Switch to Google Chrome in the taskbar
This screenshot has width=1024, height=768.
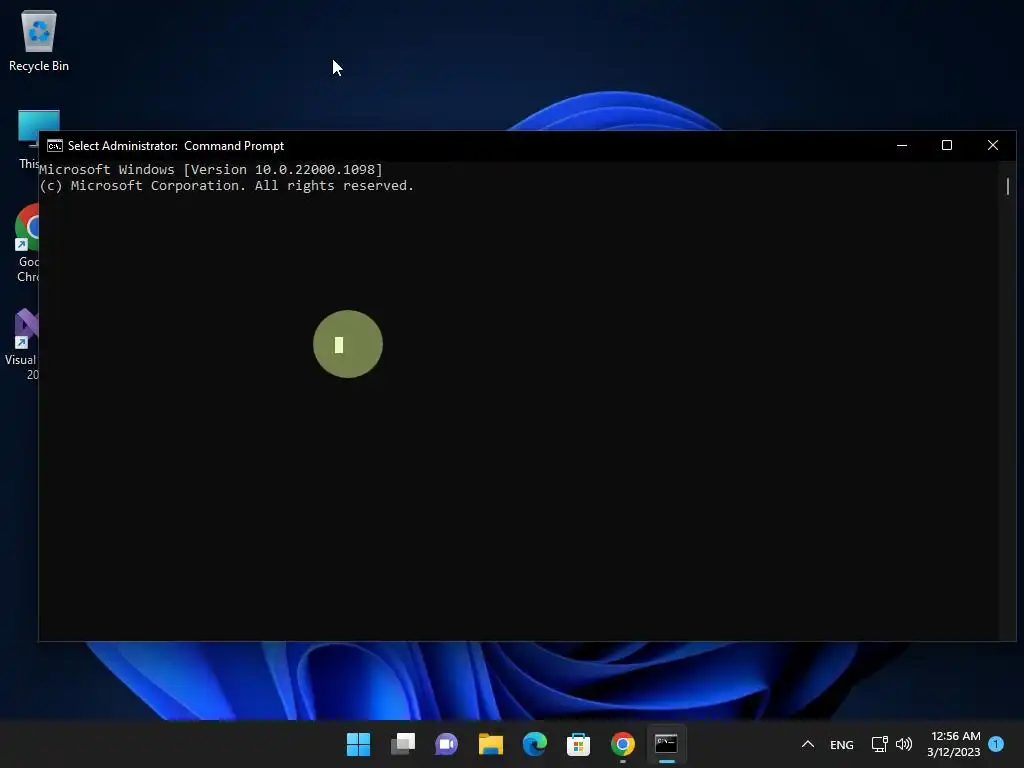[622, 744]
